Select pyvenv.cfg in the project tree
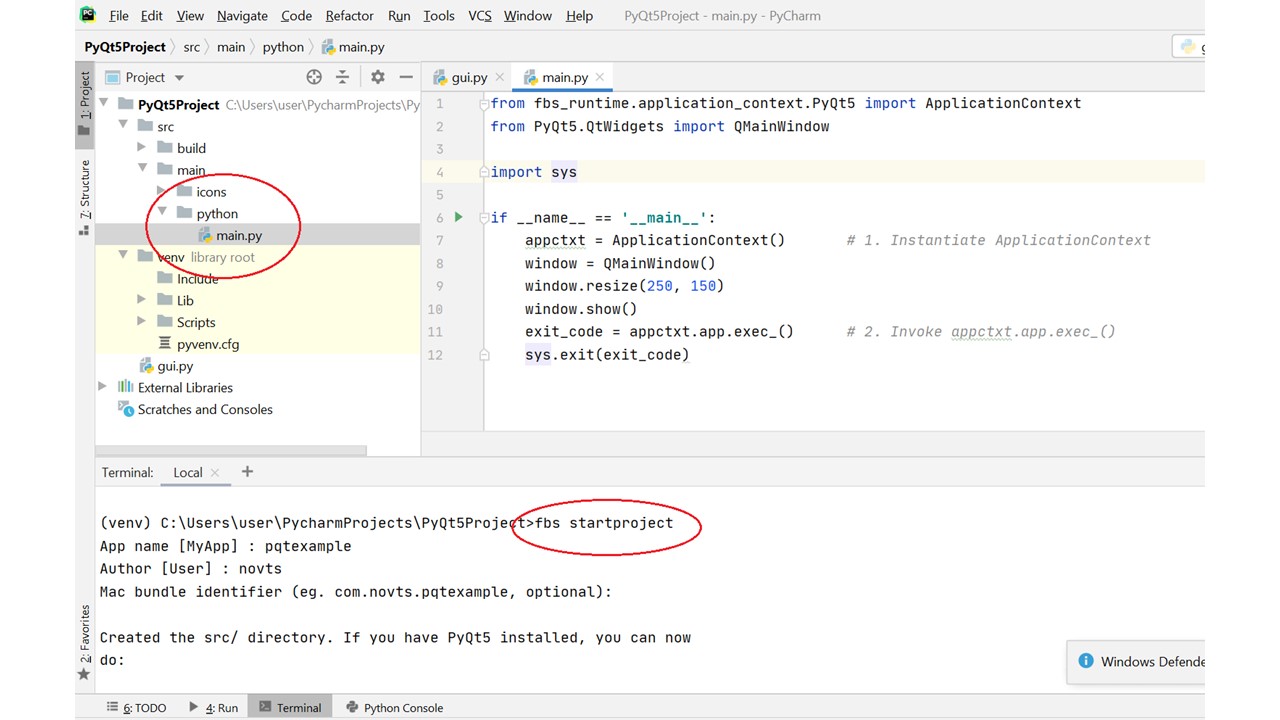This screenshot has height=720, width=1280. [x=207, y=344]
